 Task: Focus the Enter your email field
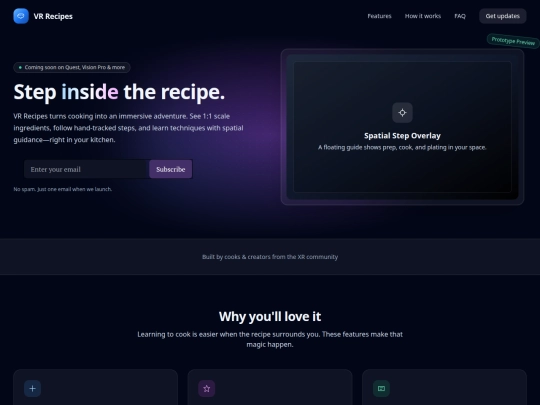point(86,169)
